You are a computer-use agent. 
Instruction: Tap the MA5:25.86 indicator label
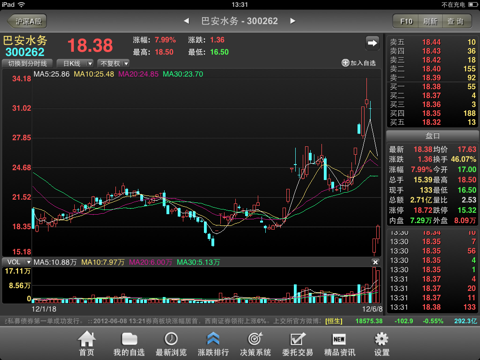point(52,74)
